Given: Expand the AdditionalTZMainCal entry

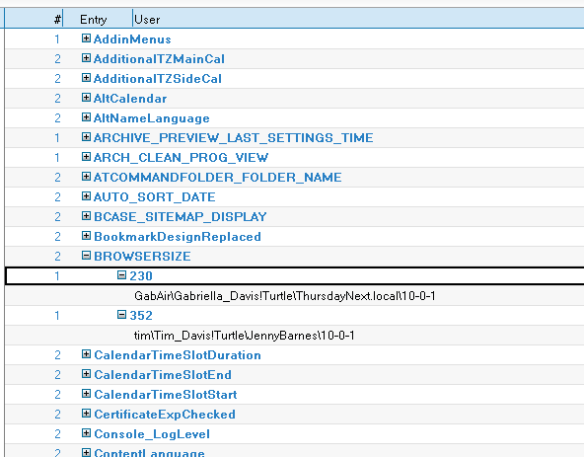Looking at the screenshot, I should [x=86, y=58].
